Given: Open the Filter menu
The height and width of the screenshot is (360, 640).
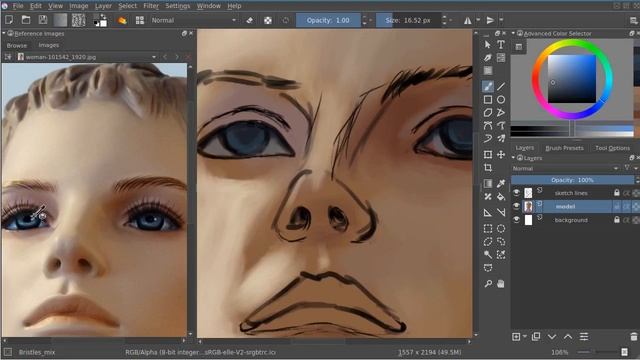Looking at the screenshot, I should click(x=151, y=6).
